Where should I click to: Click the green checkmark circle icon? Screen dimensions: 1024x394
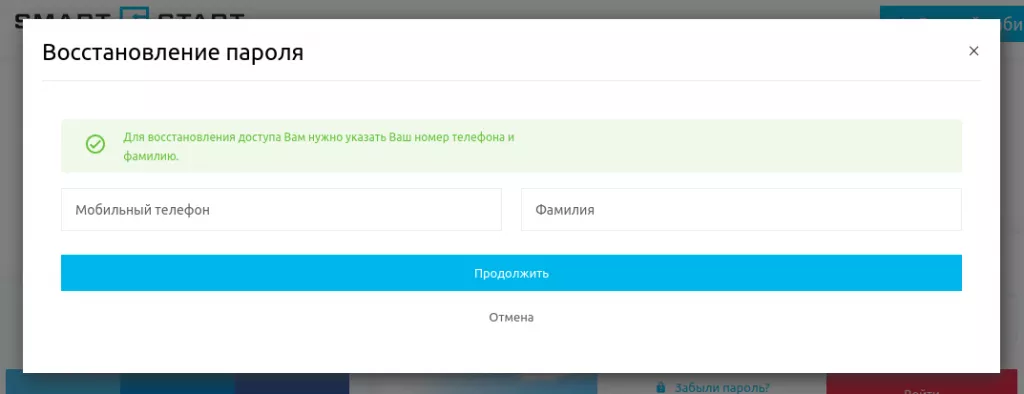point(95,144)
